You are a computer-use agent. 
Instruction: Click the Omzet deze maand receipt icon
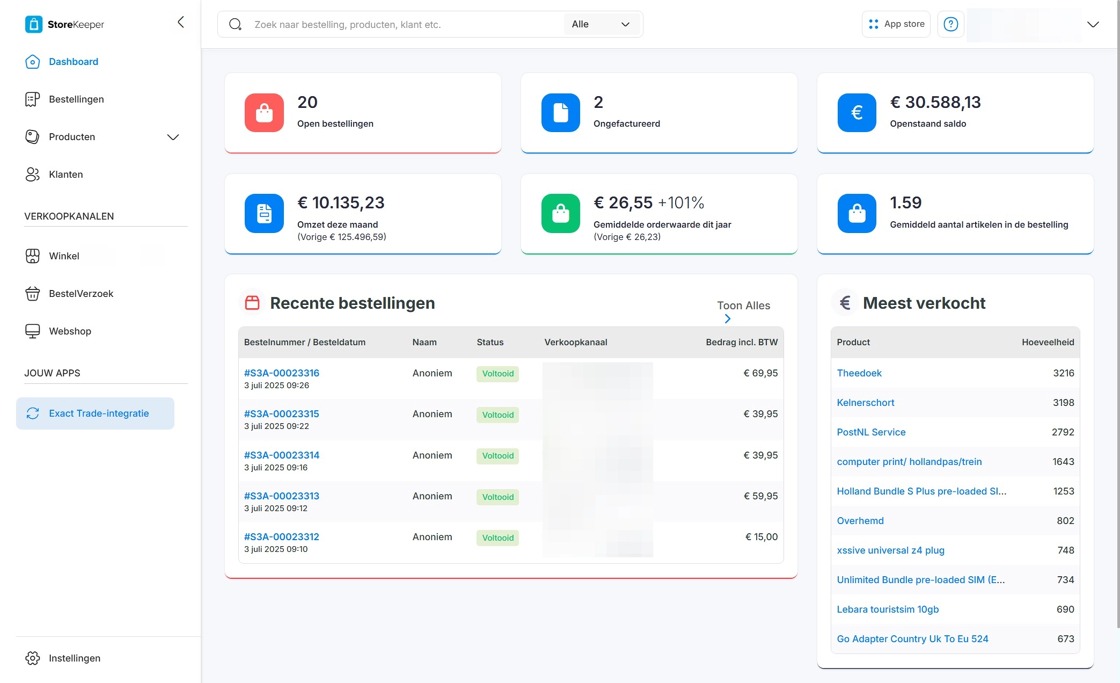(x=264, y=214)
